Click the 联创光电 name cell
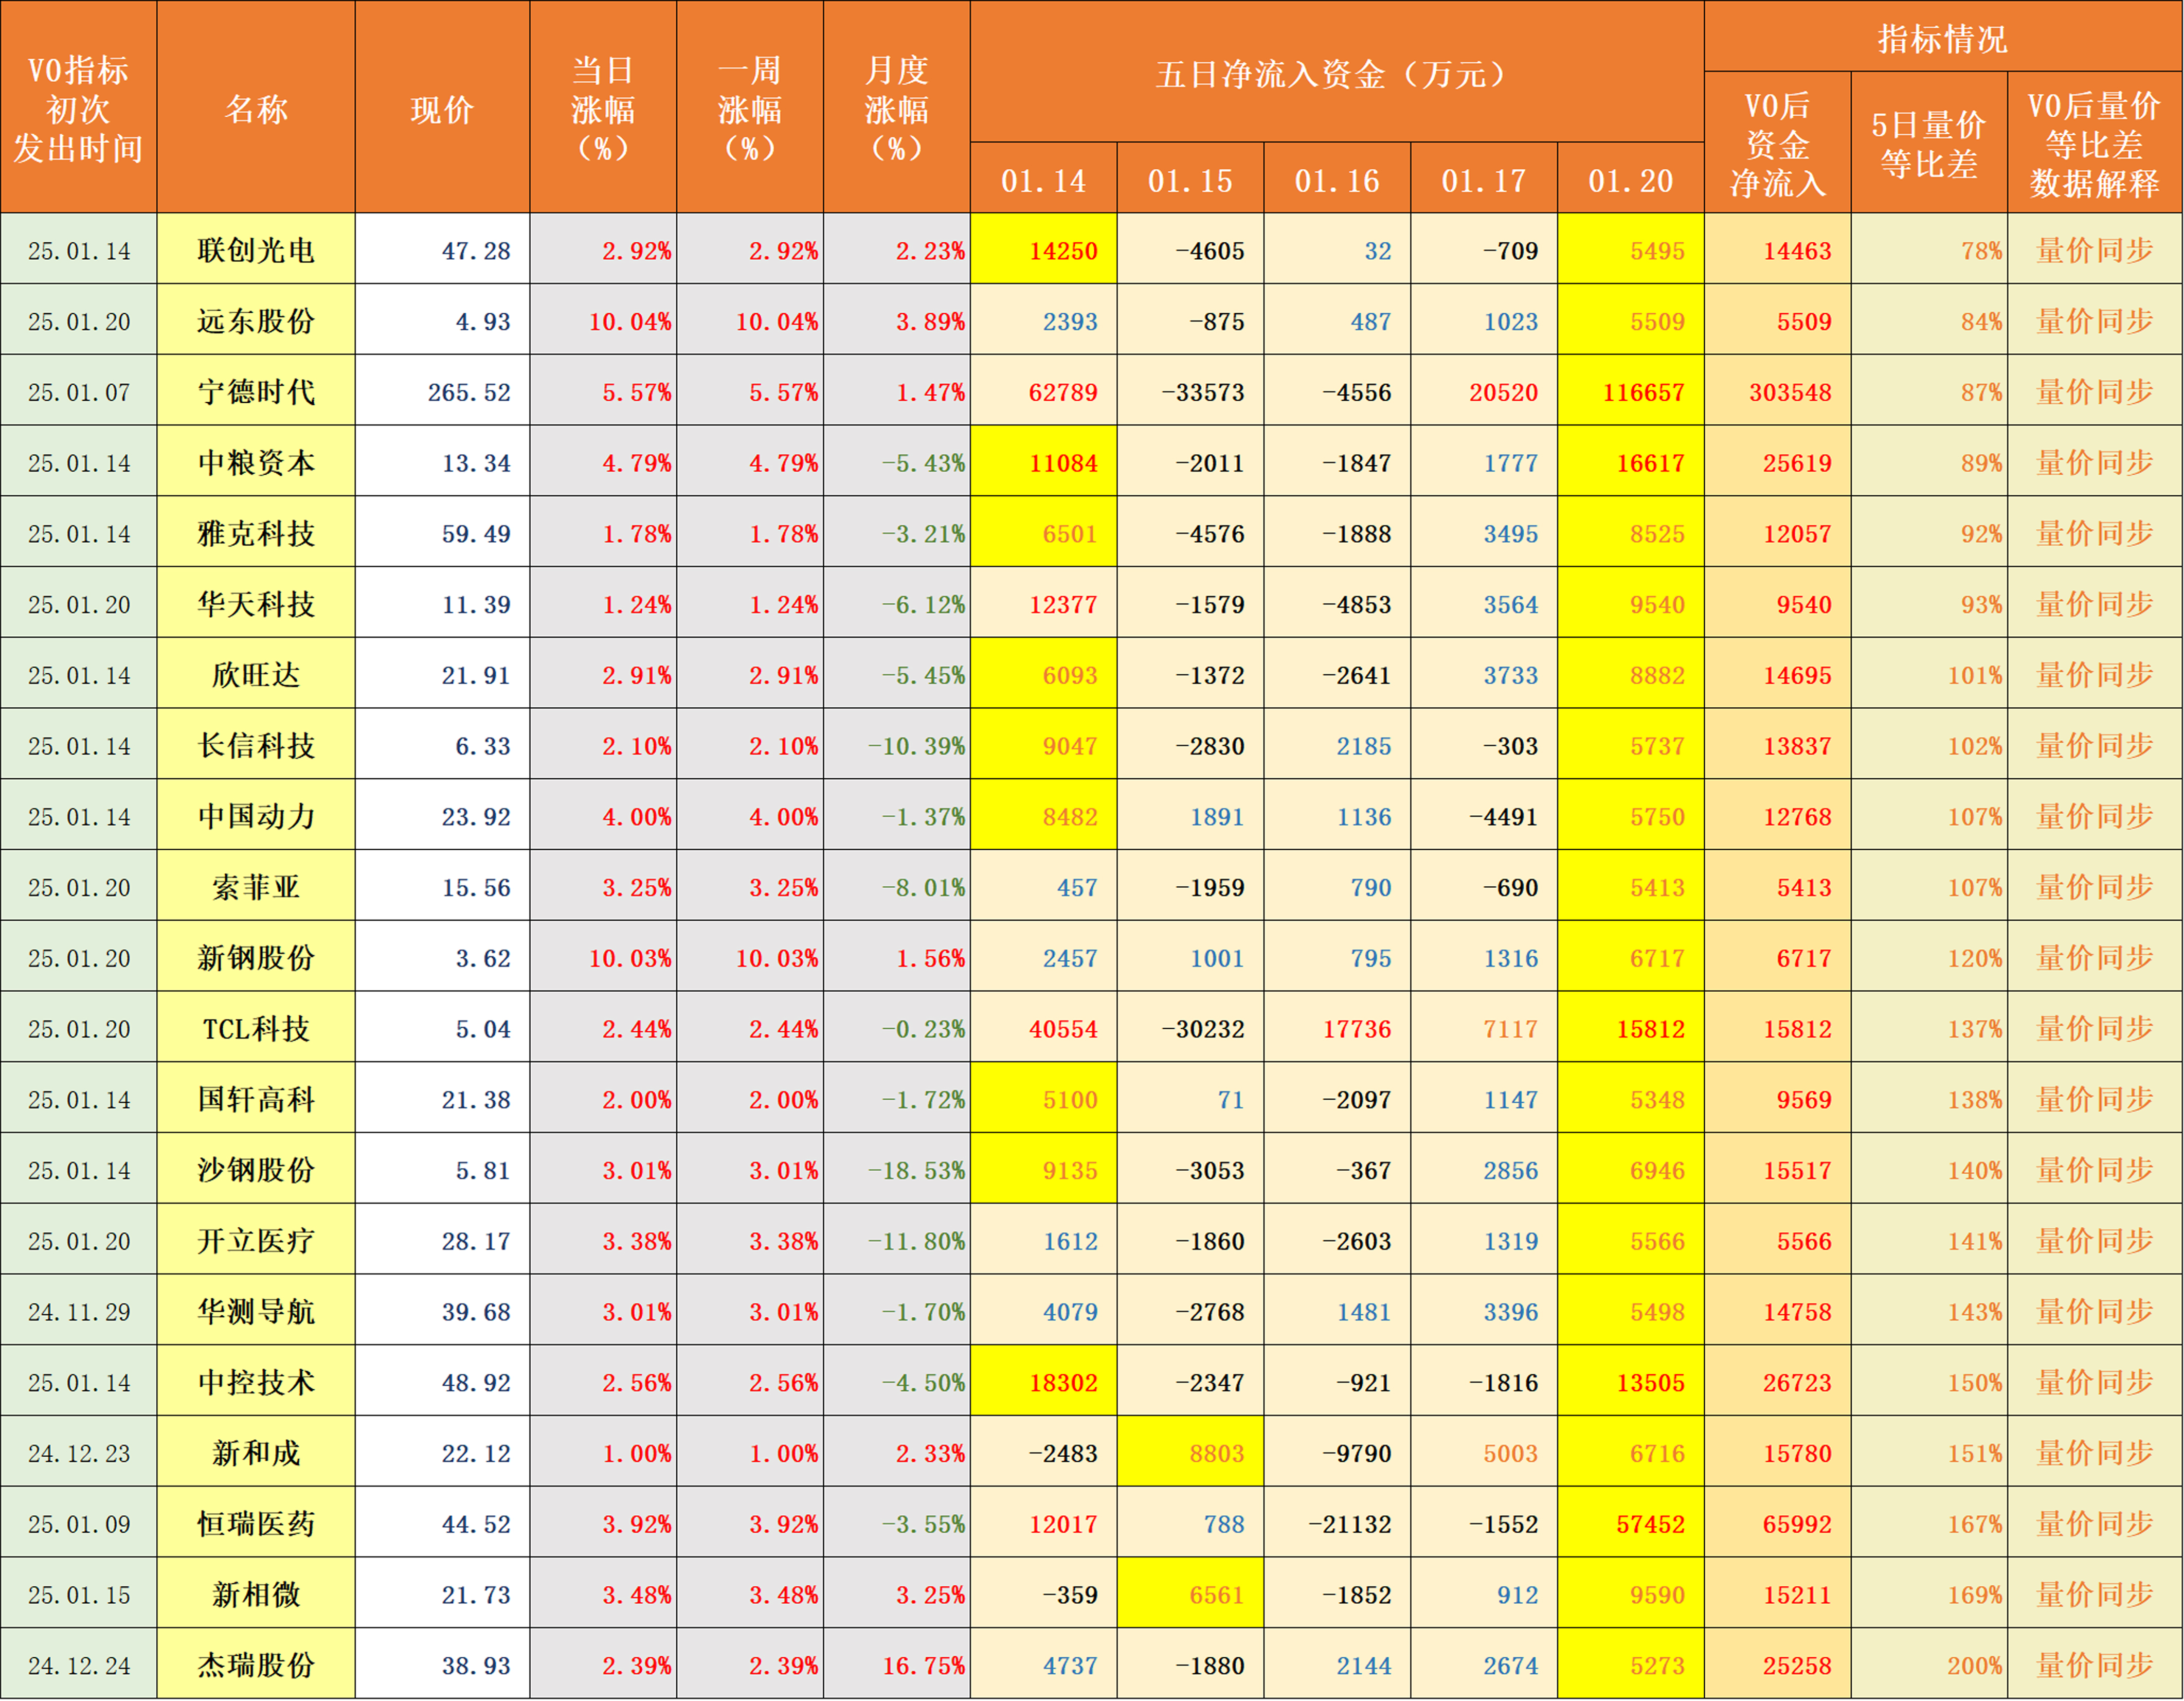Image resolution: width=2184 pixels, height=1701 pixels. (256, 250)
